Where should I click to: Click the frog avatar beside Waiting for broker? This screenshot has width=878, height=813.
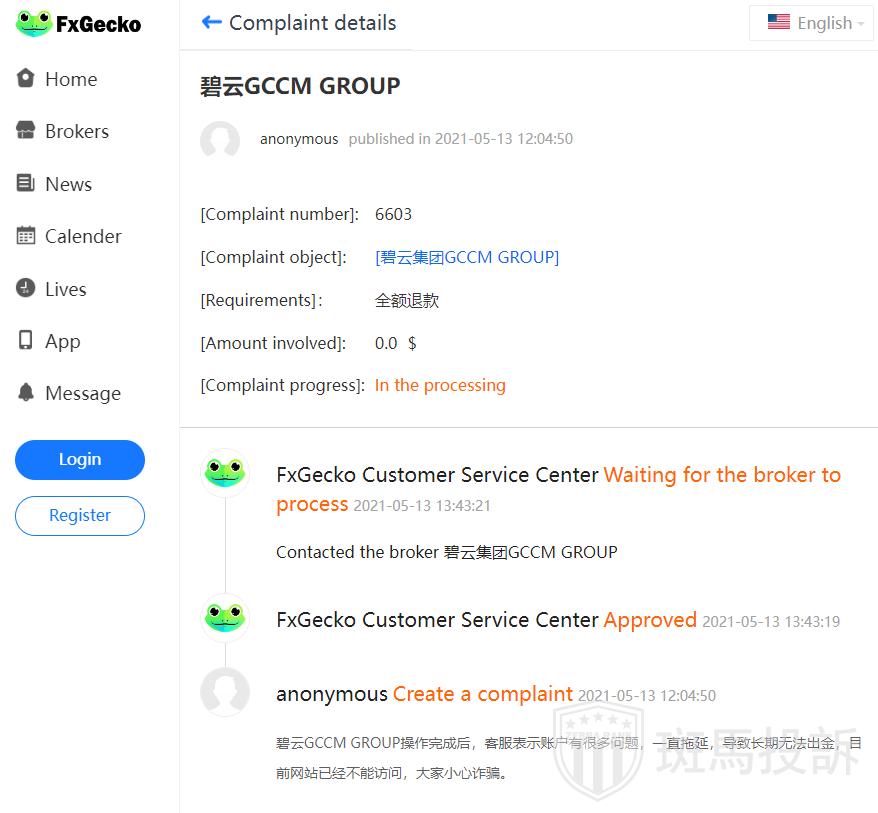point(225,472)
